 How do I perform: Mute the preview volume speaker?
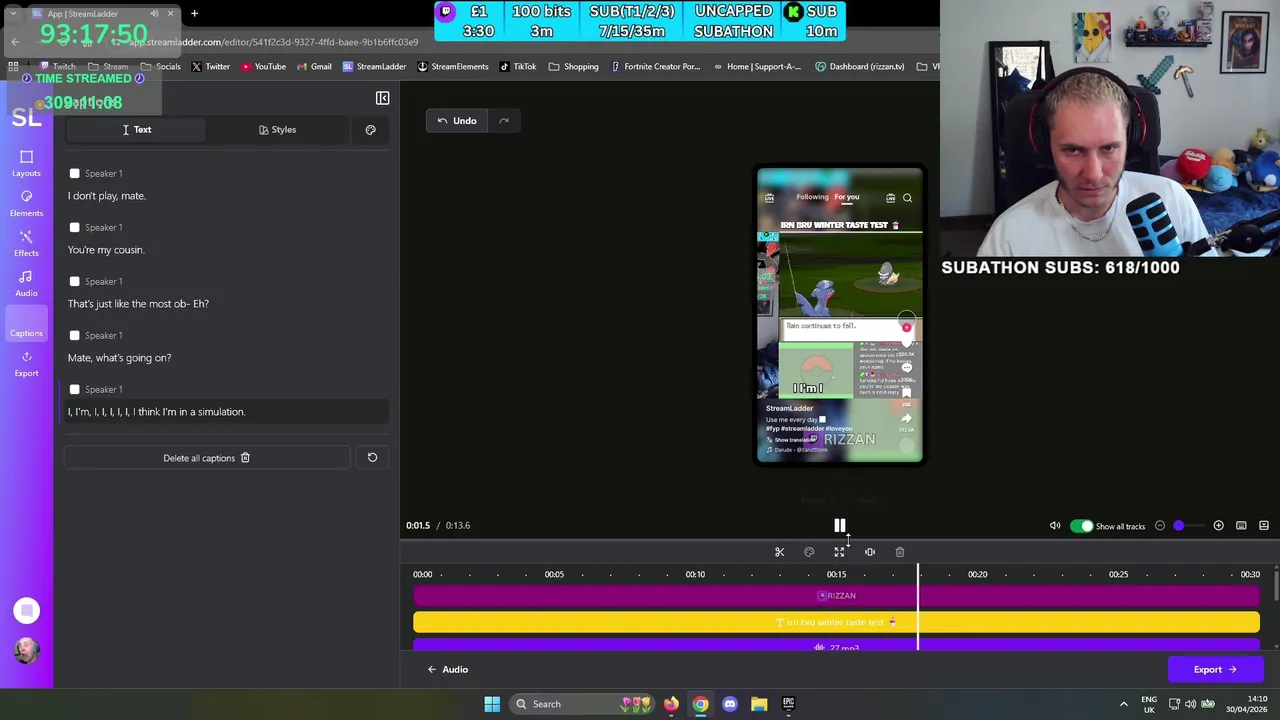pyautogui.click(x=1054, y=526)
